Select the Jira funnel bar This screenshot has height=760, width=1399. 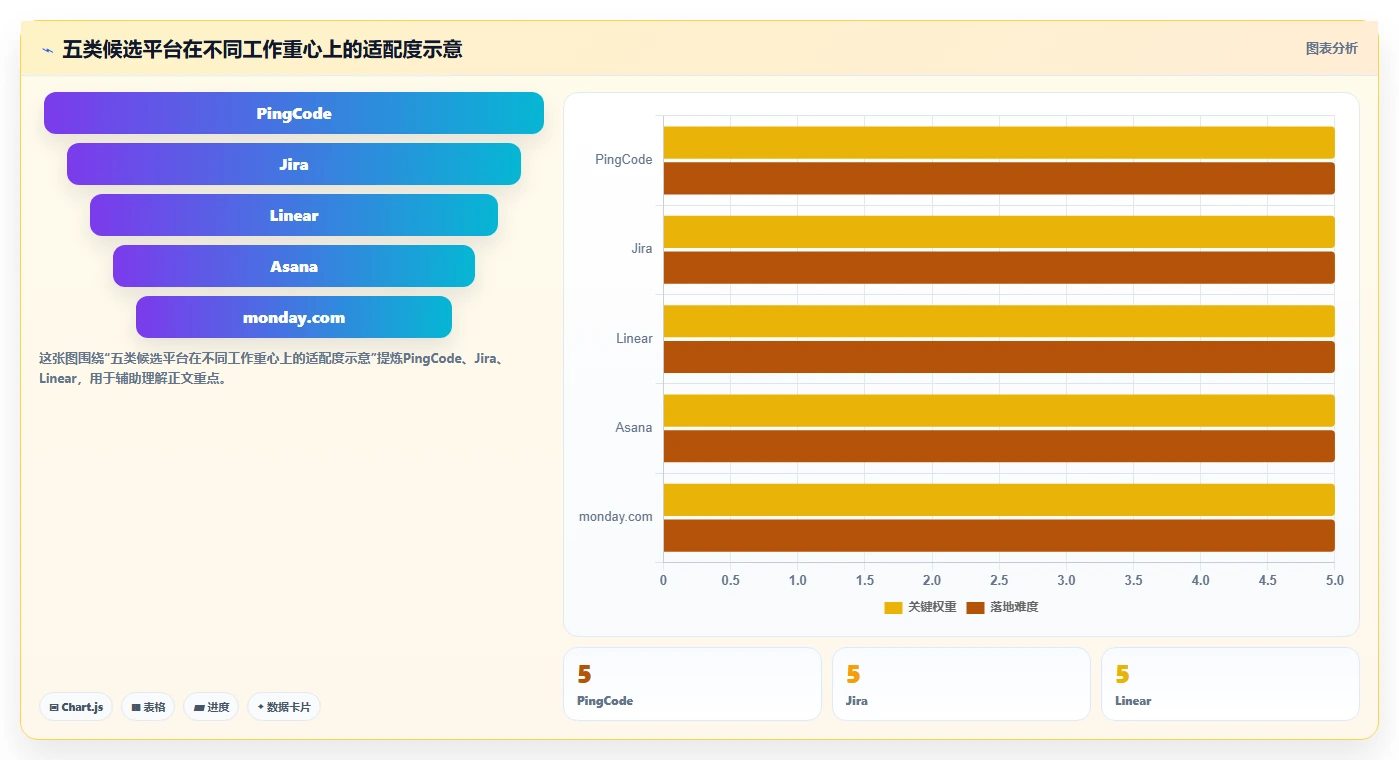point(294,164)
